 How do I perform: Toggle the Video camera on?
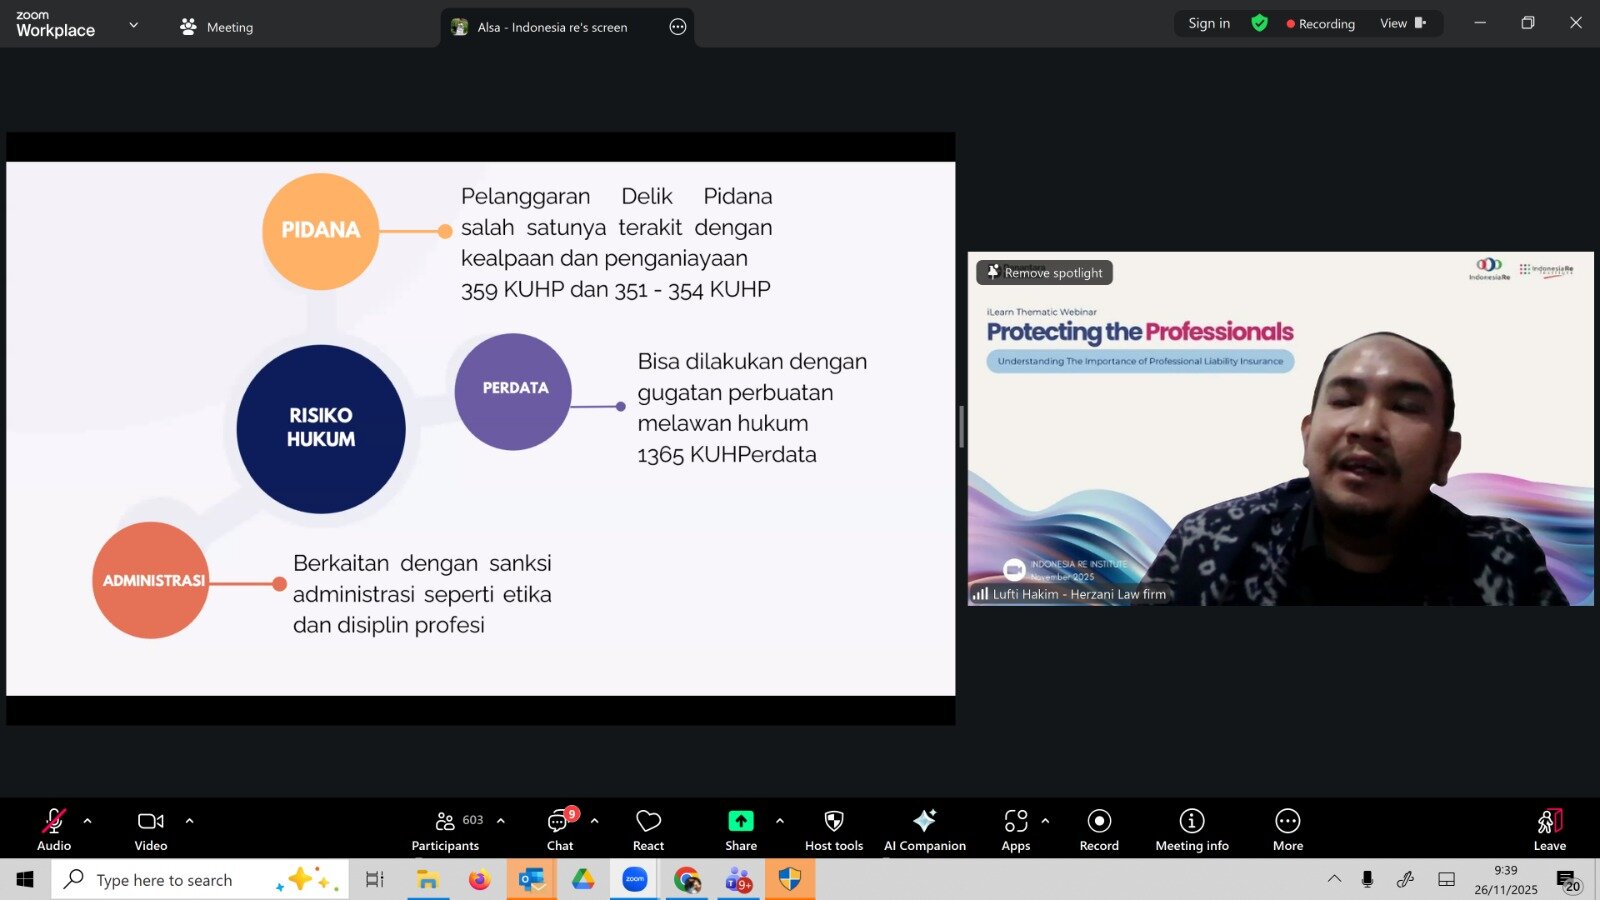coord(151,830)
